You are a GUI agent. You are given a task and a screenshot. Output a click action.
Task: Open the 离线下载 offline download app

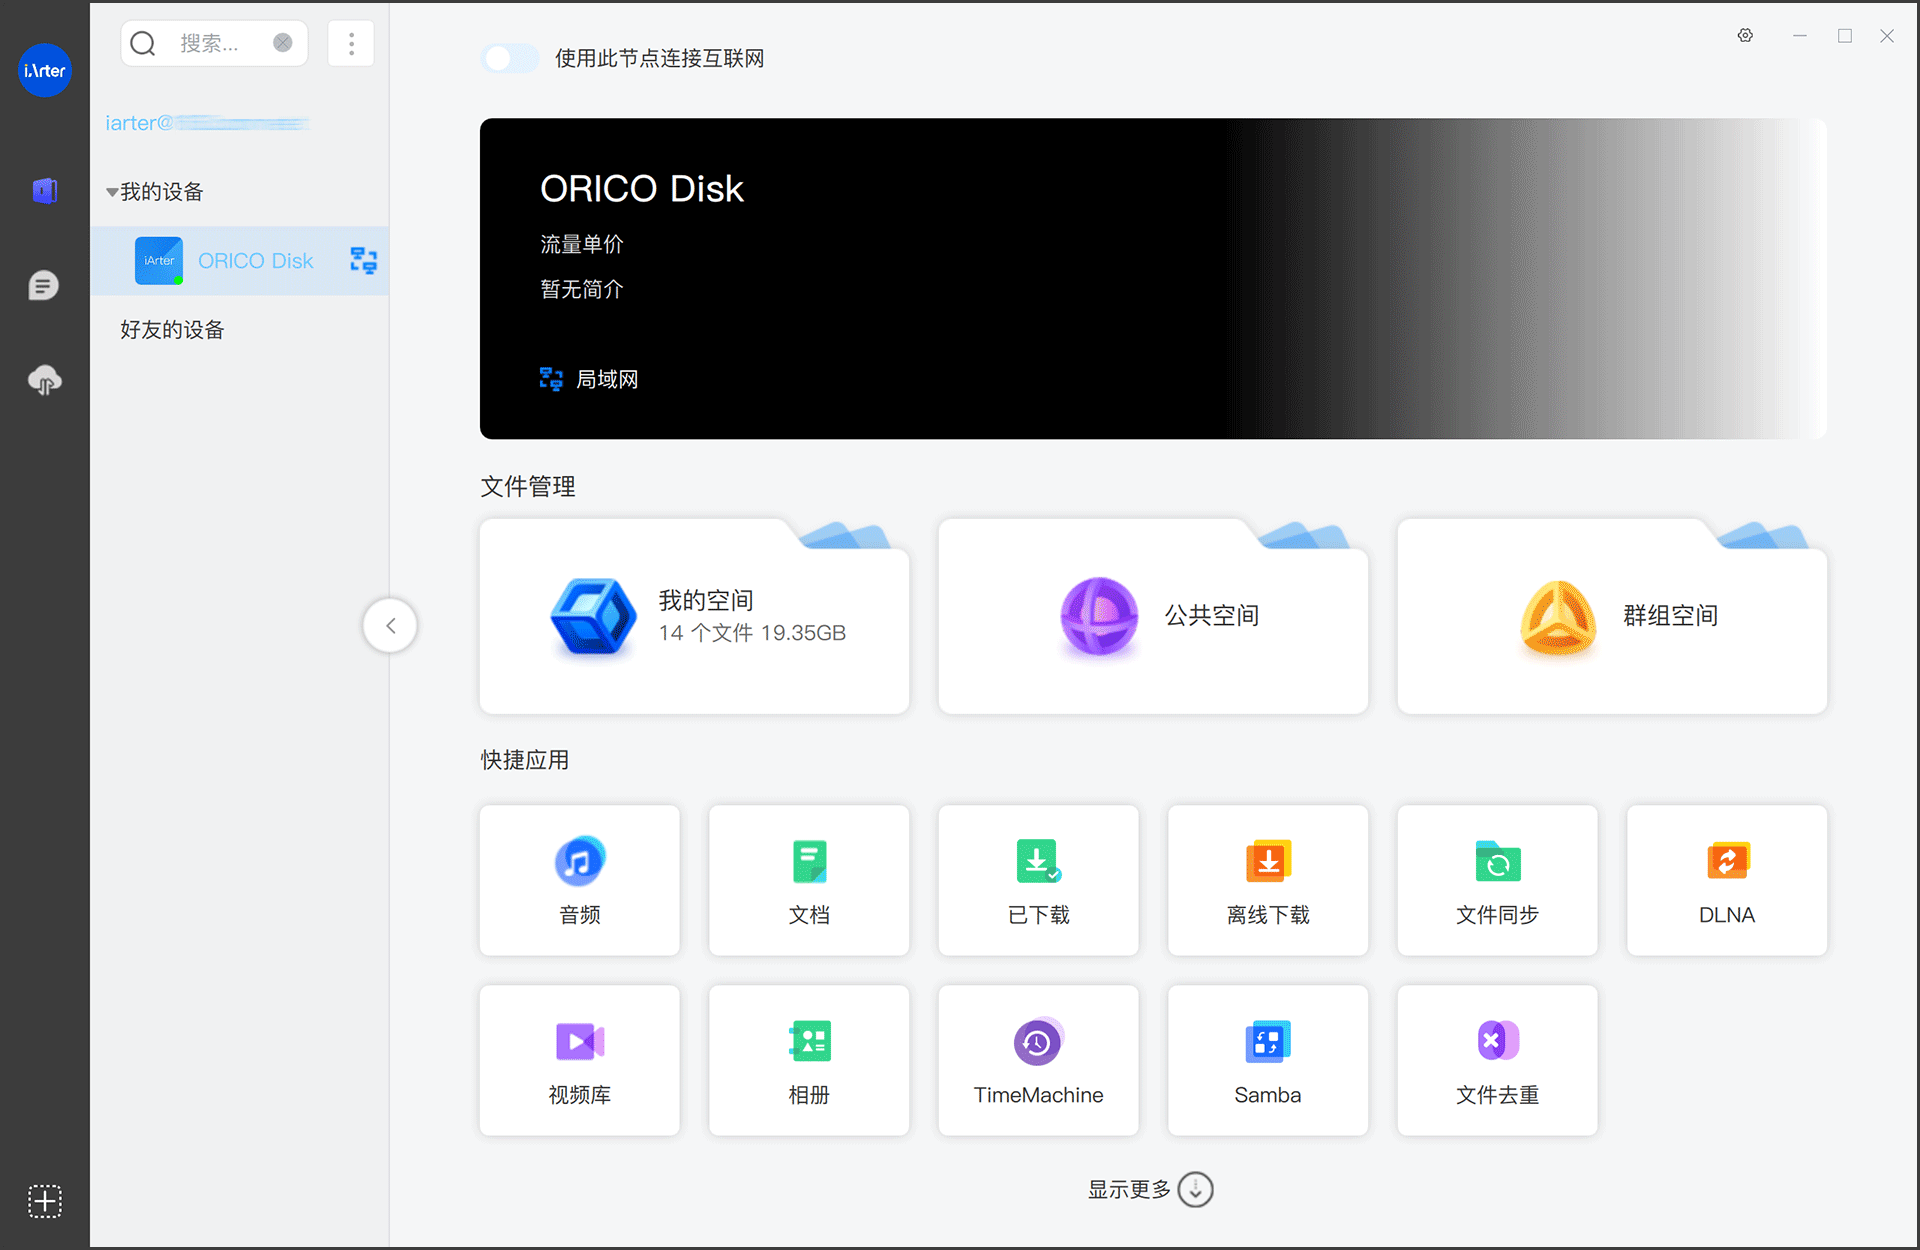1268,880
